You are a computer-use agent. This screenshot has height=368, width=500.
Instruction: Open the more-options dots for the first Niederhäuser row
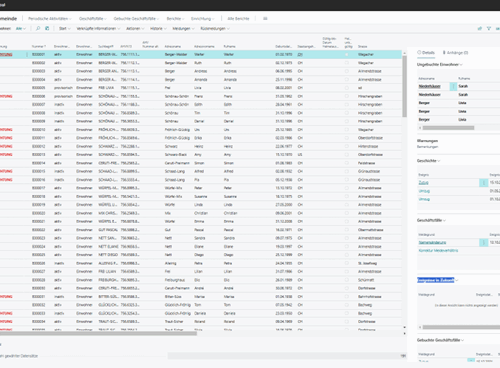click(x=453, y=86)
